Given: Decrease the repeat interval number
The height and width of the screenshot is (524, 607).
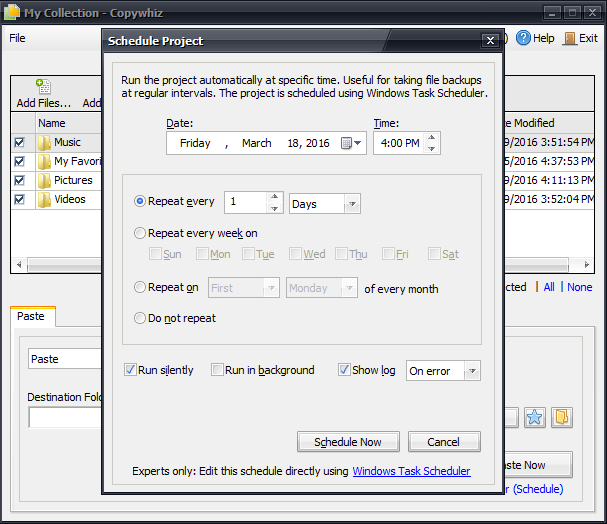Looking at the screenshot, I should click(274, 208).
